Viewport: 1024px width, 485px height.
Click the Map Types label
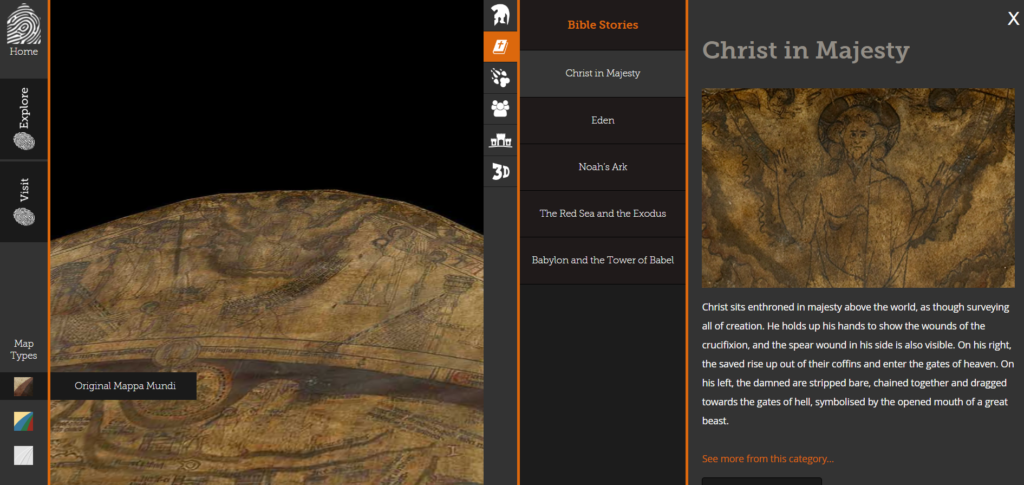[x=24, y=350]
